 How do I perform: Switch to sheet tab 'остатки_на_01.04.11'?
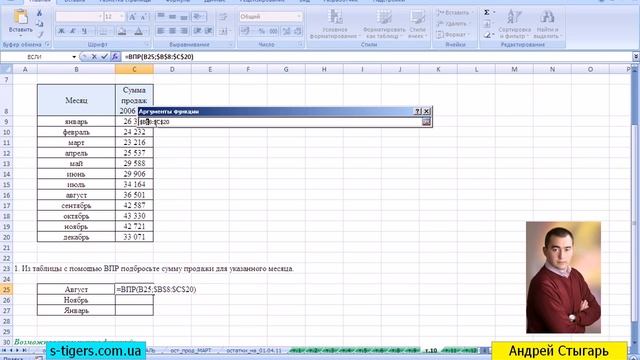coord(254,351)
